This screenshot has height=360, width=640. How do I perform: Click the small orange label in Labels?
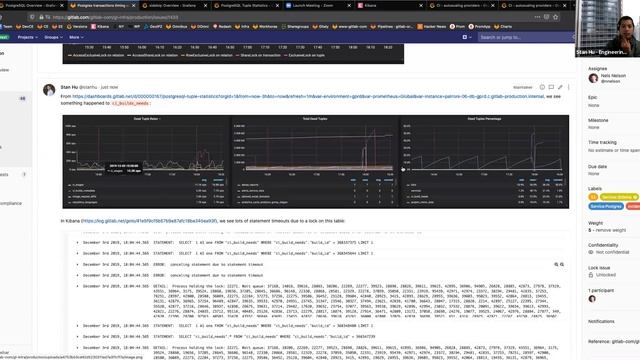coord(593,197)
